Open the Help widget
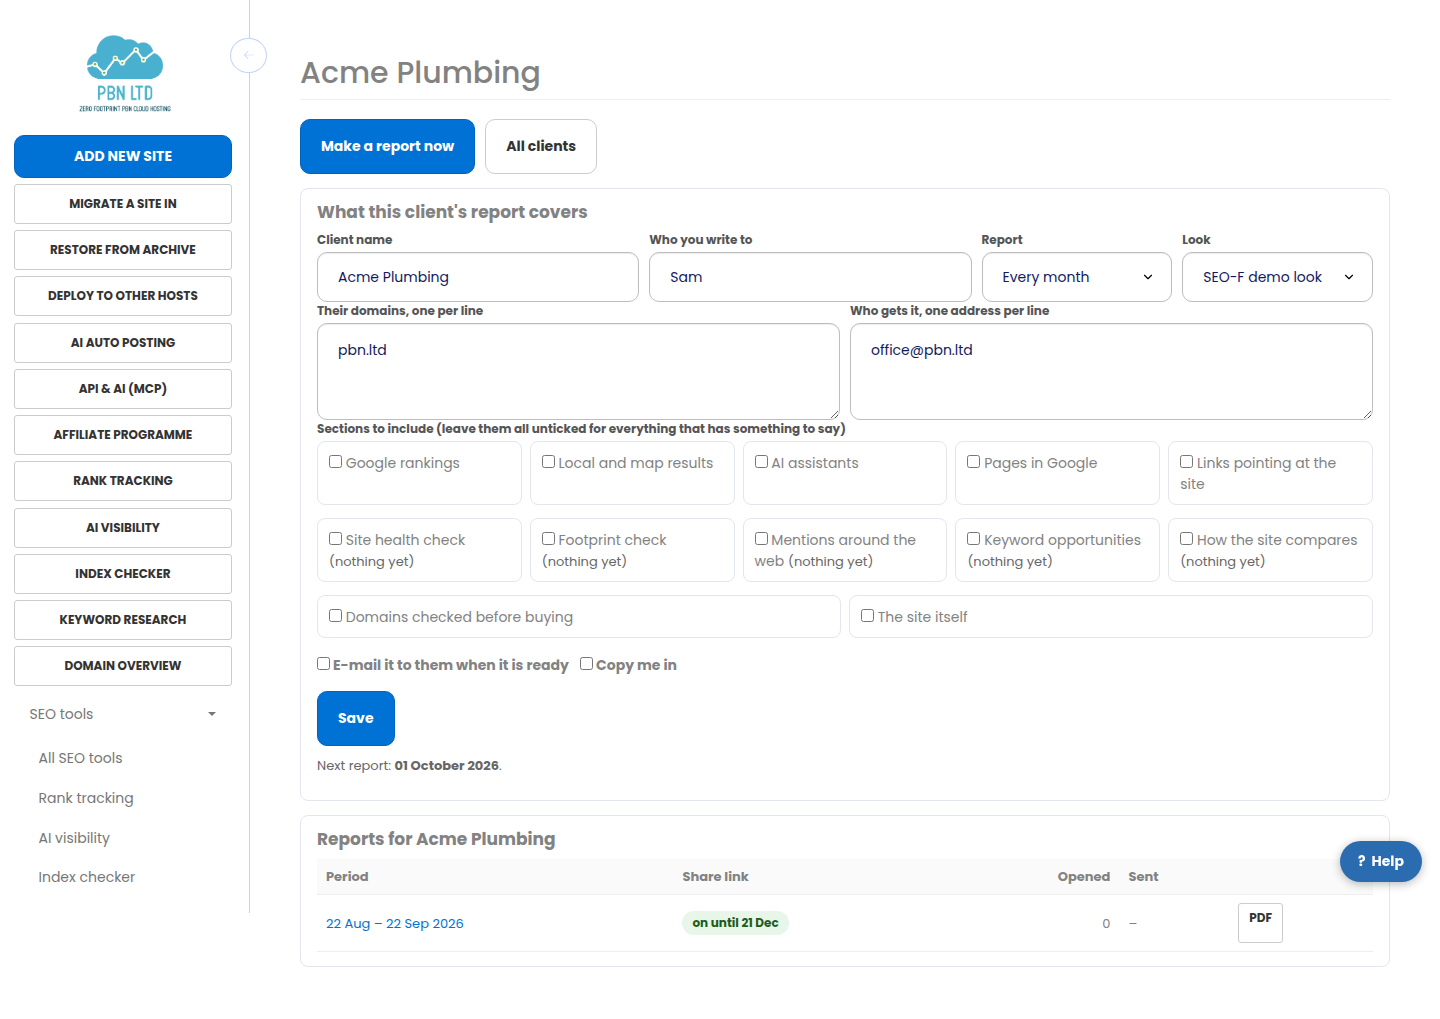 coord(1380,861)
